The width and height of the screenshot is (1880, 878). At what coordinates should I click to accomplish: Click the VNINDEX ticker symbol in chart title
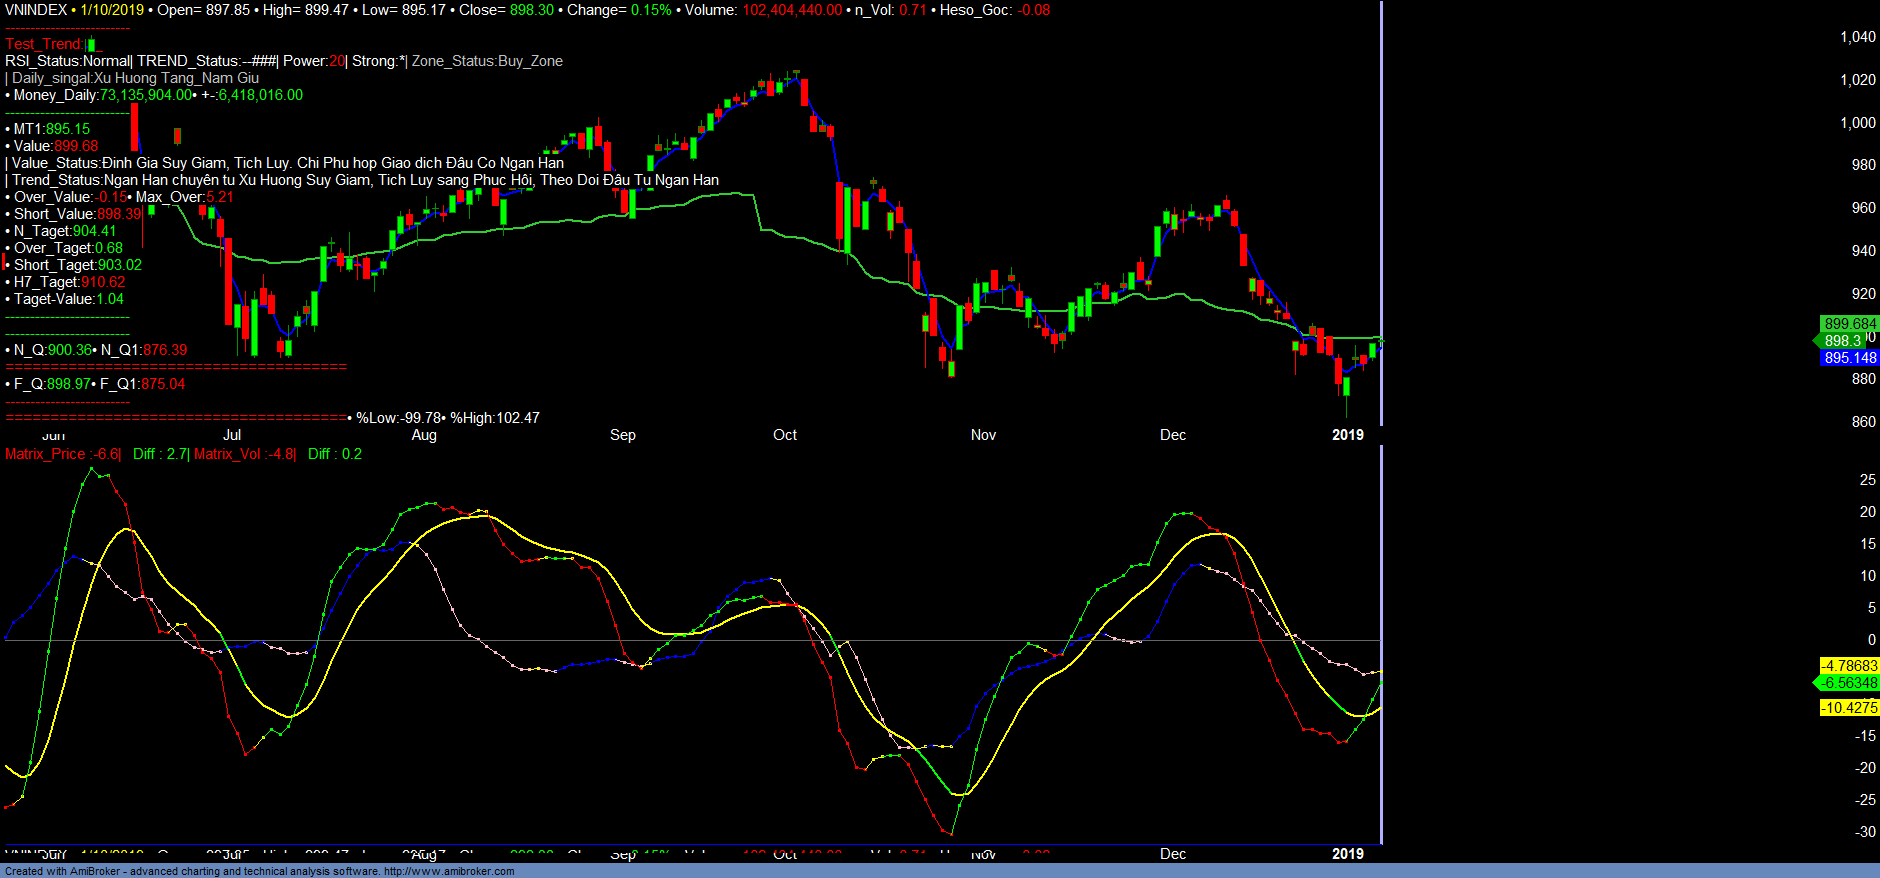[36, 10]
